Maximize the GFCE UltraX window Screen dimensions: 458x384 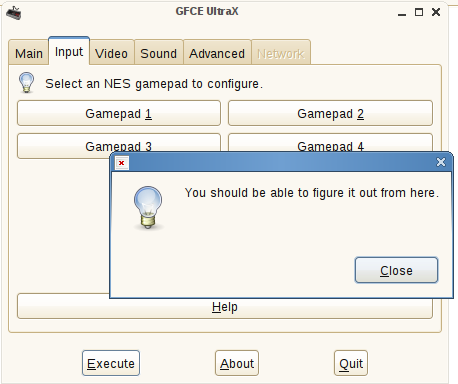tap(419, 12)
